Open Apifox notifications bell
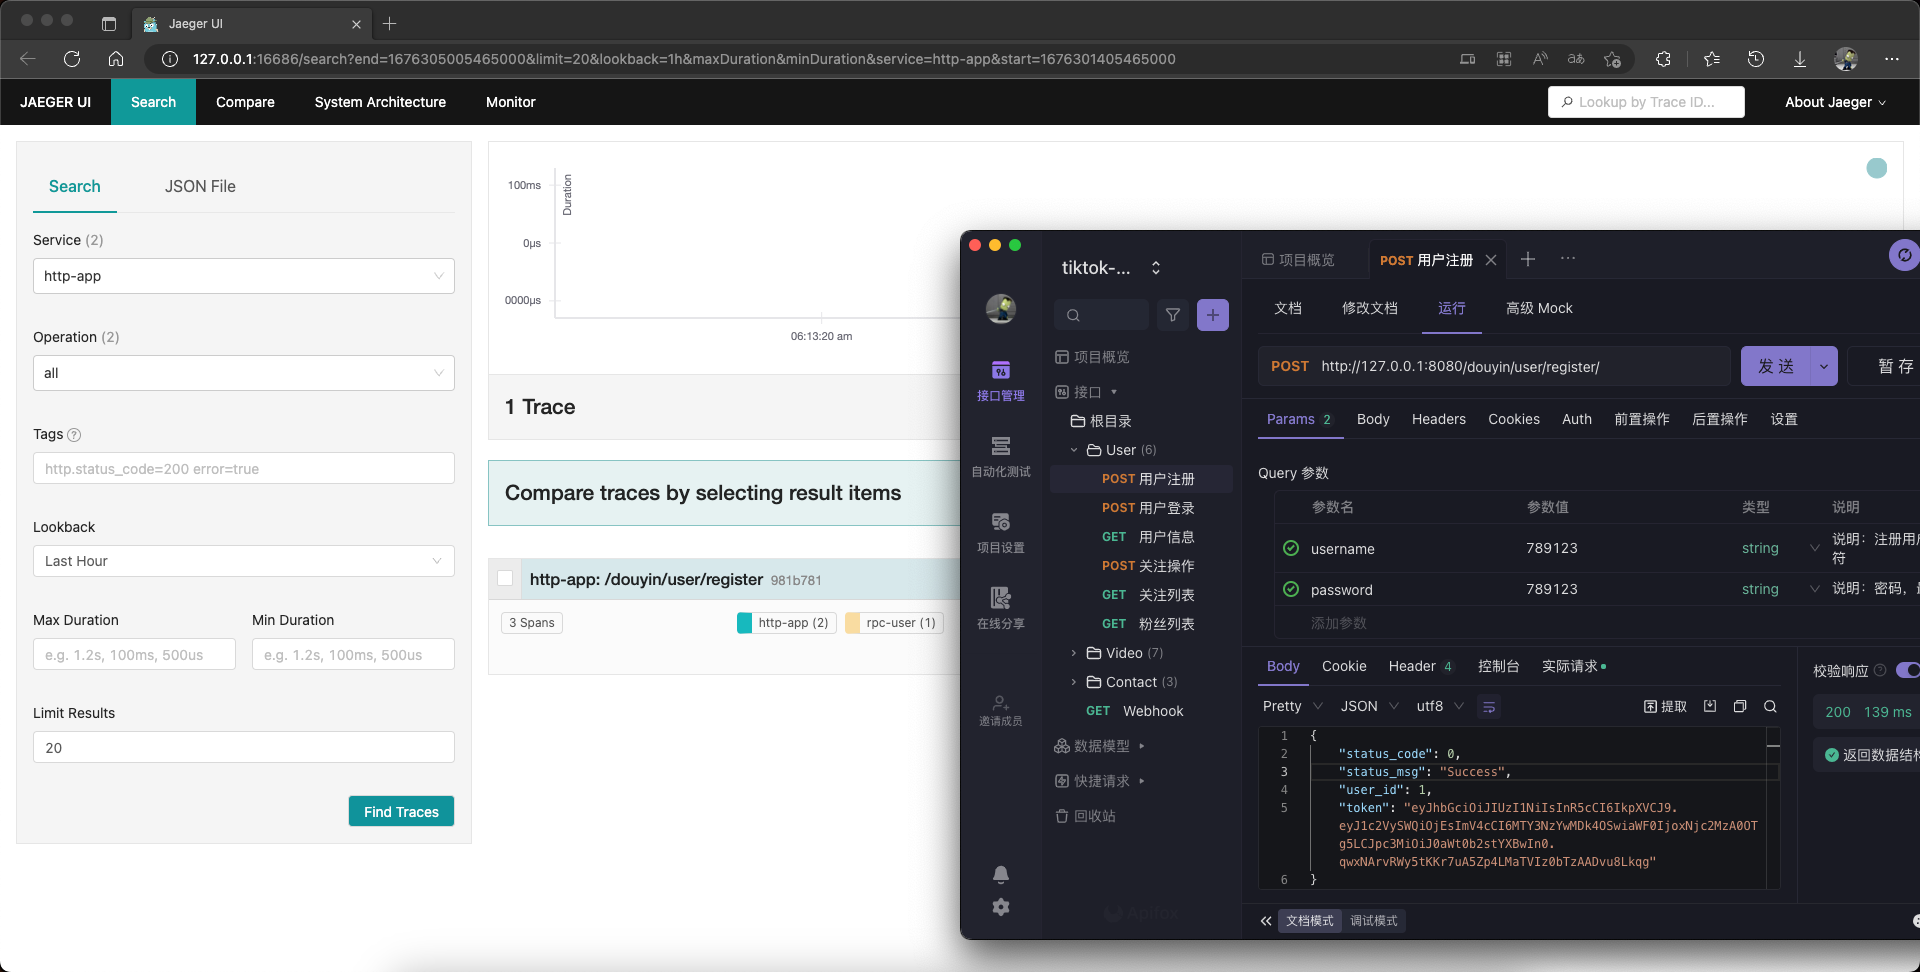This screenshot has width=1920, height=972. pos(1000,875)
